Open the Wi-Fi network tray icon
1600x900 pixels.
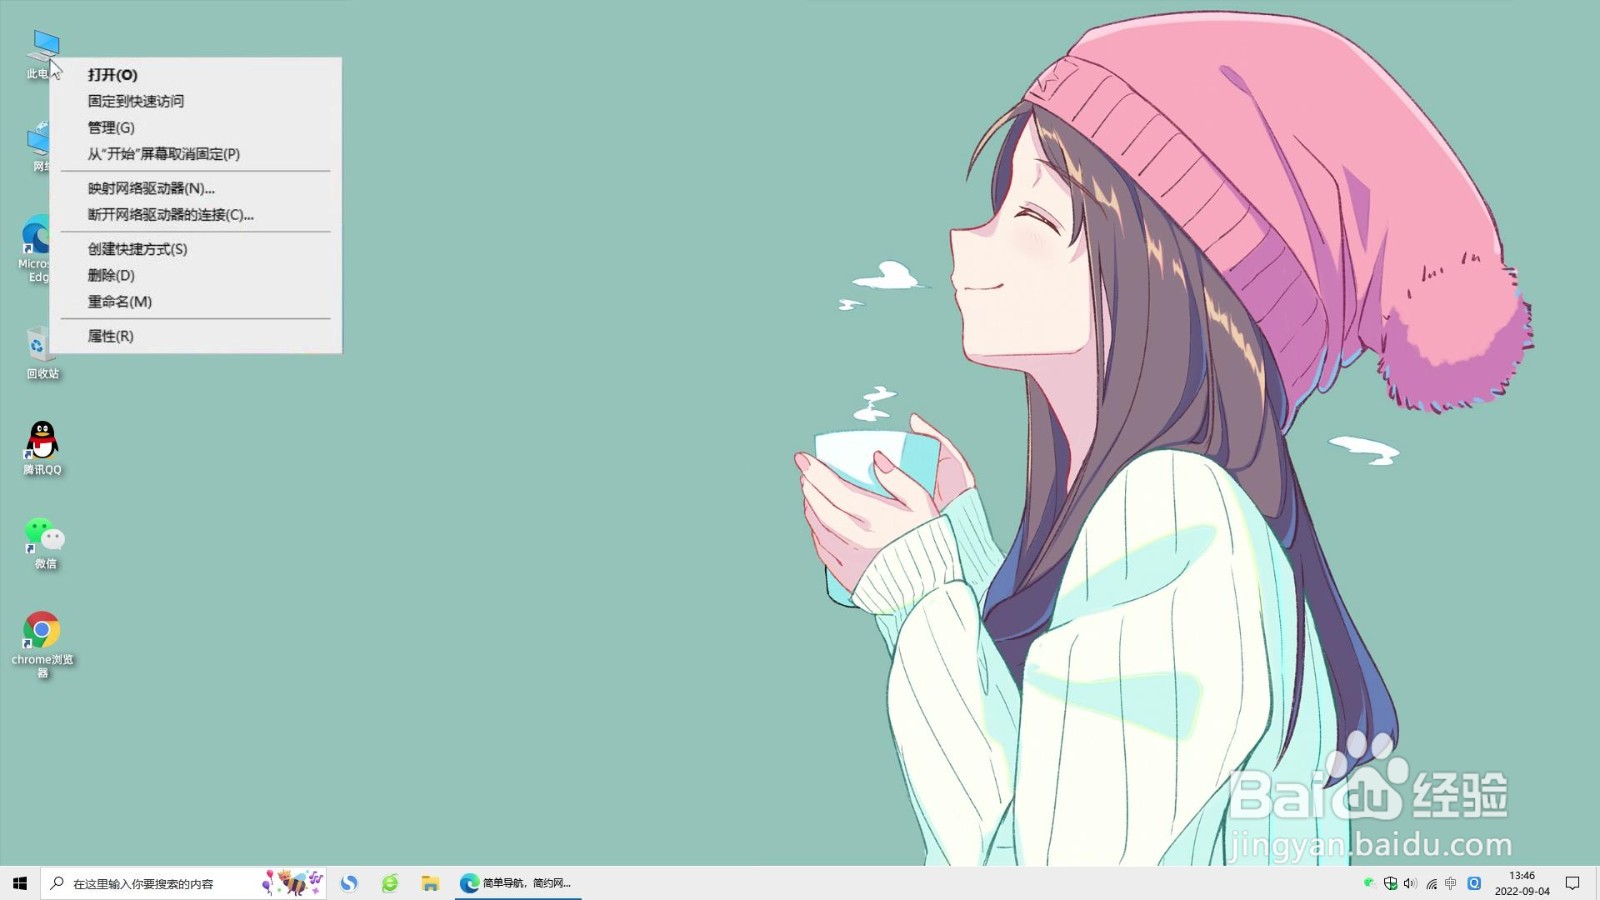pyautogui.click(x=1432, y=883)
